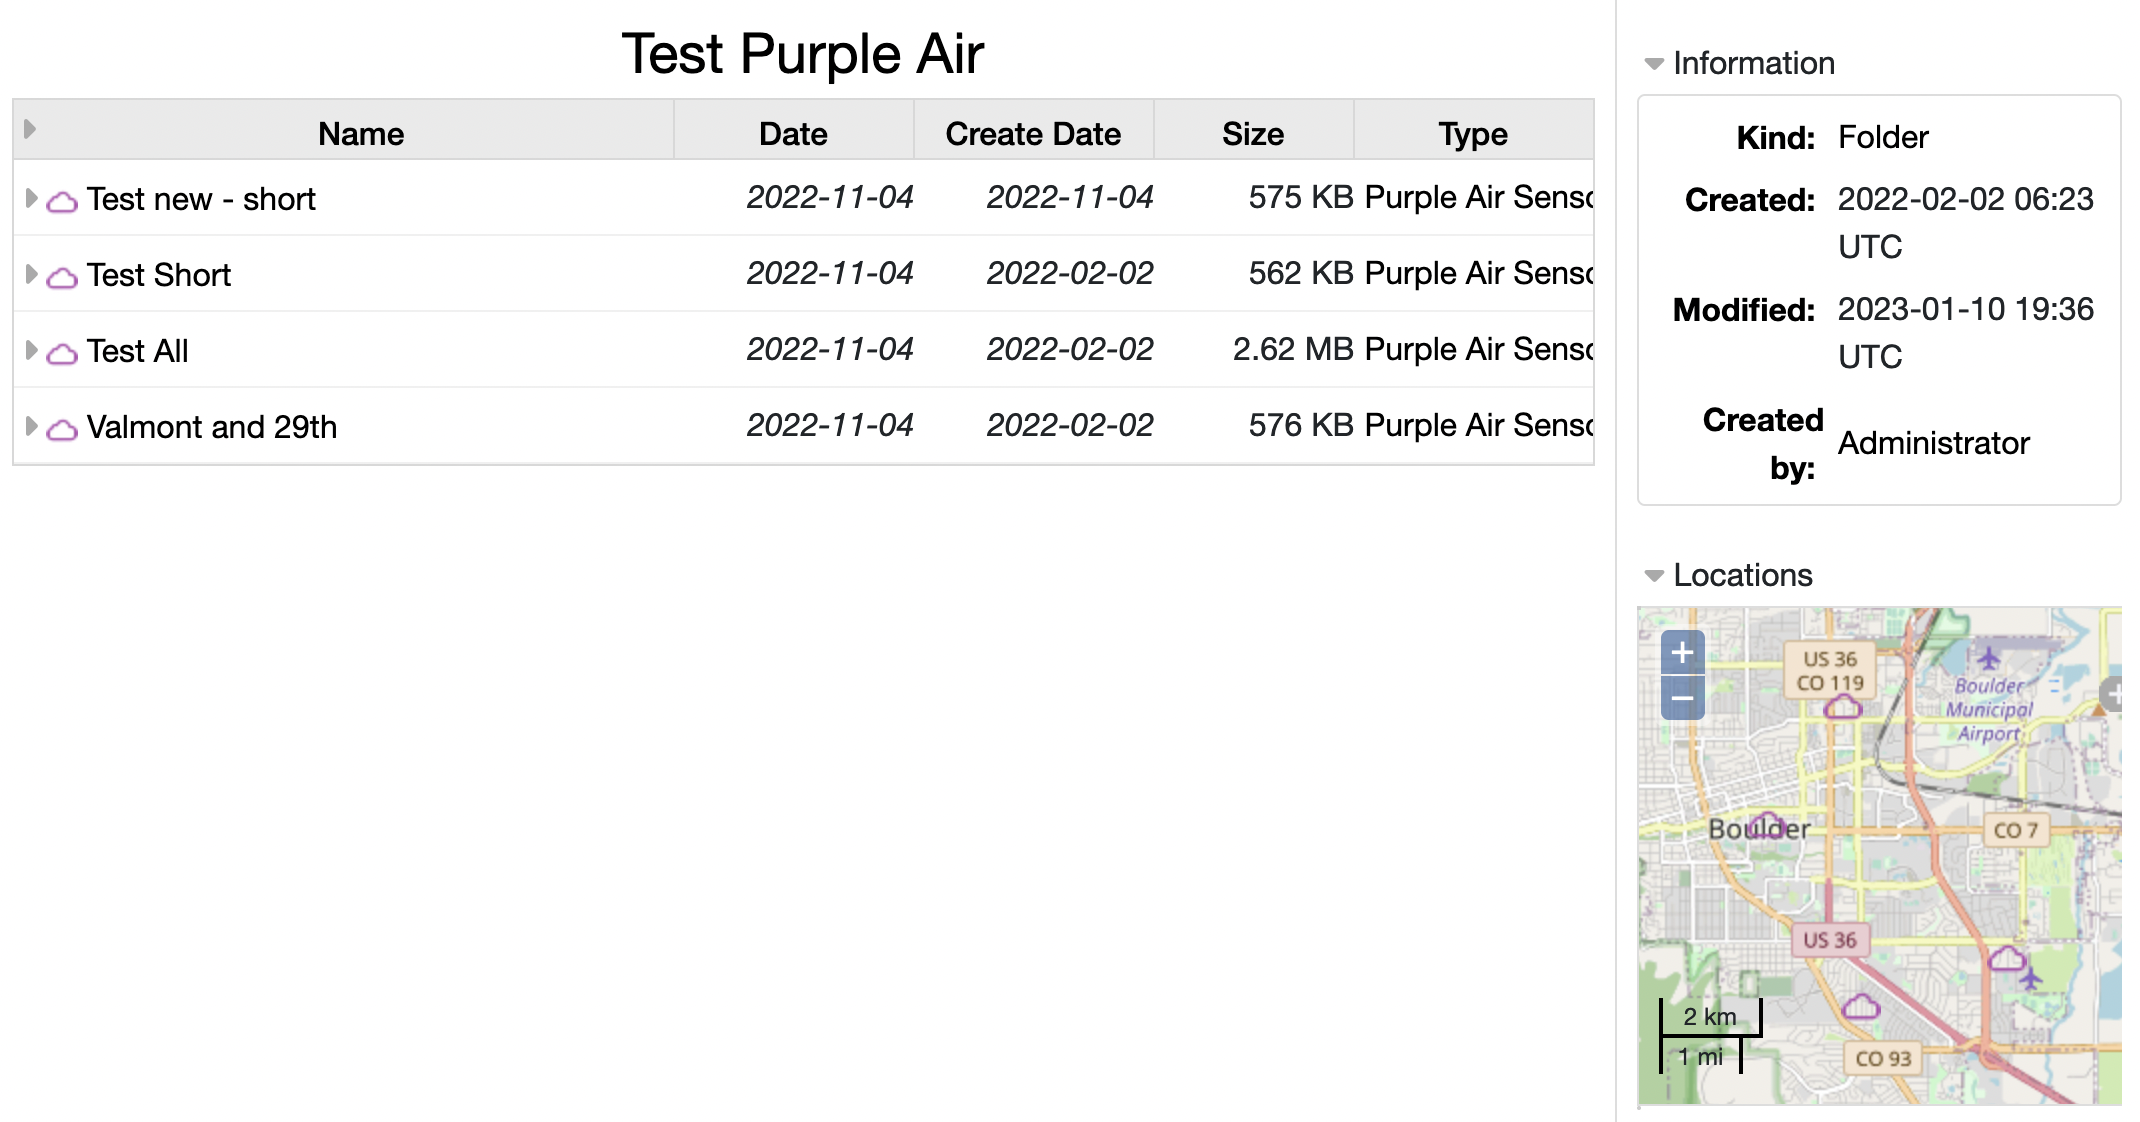Expand the Test All row

pos(31,350)
